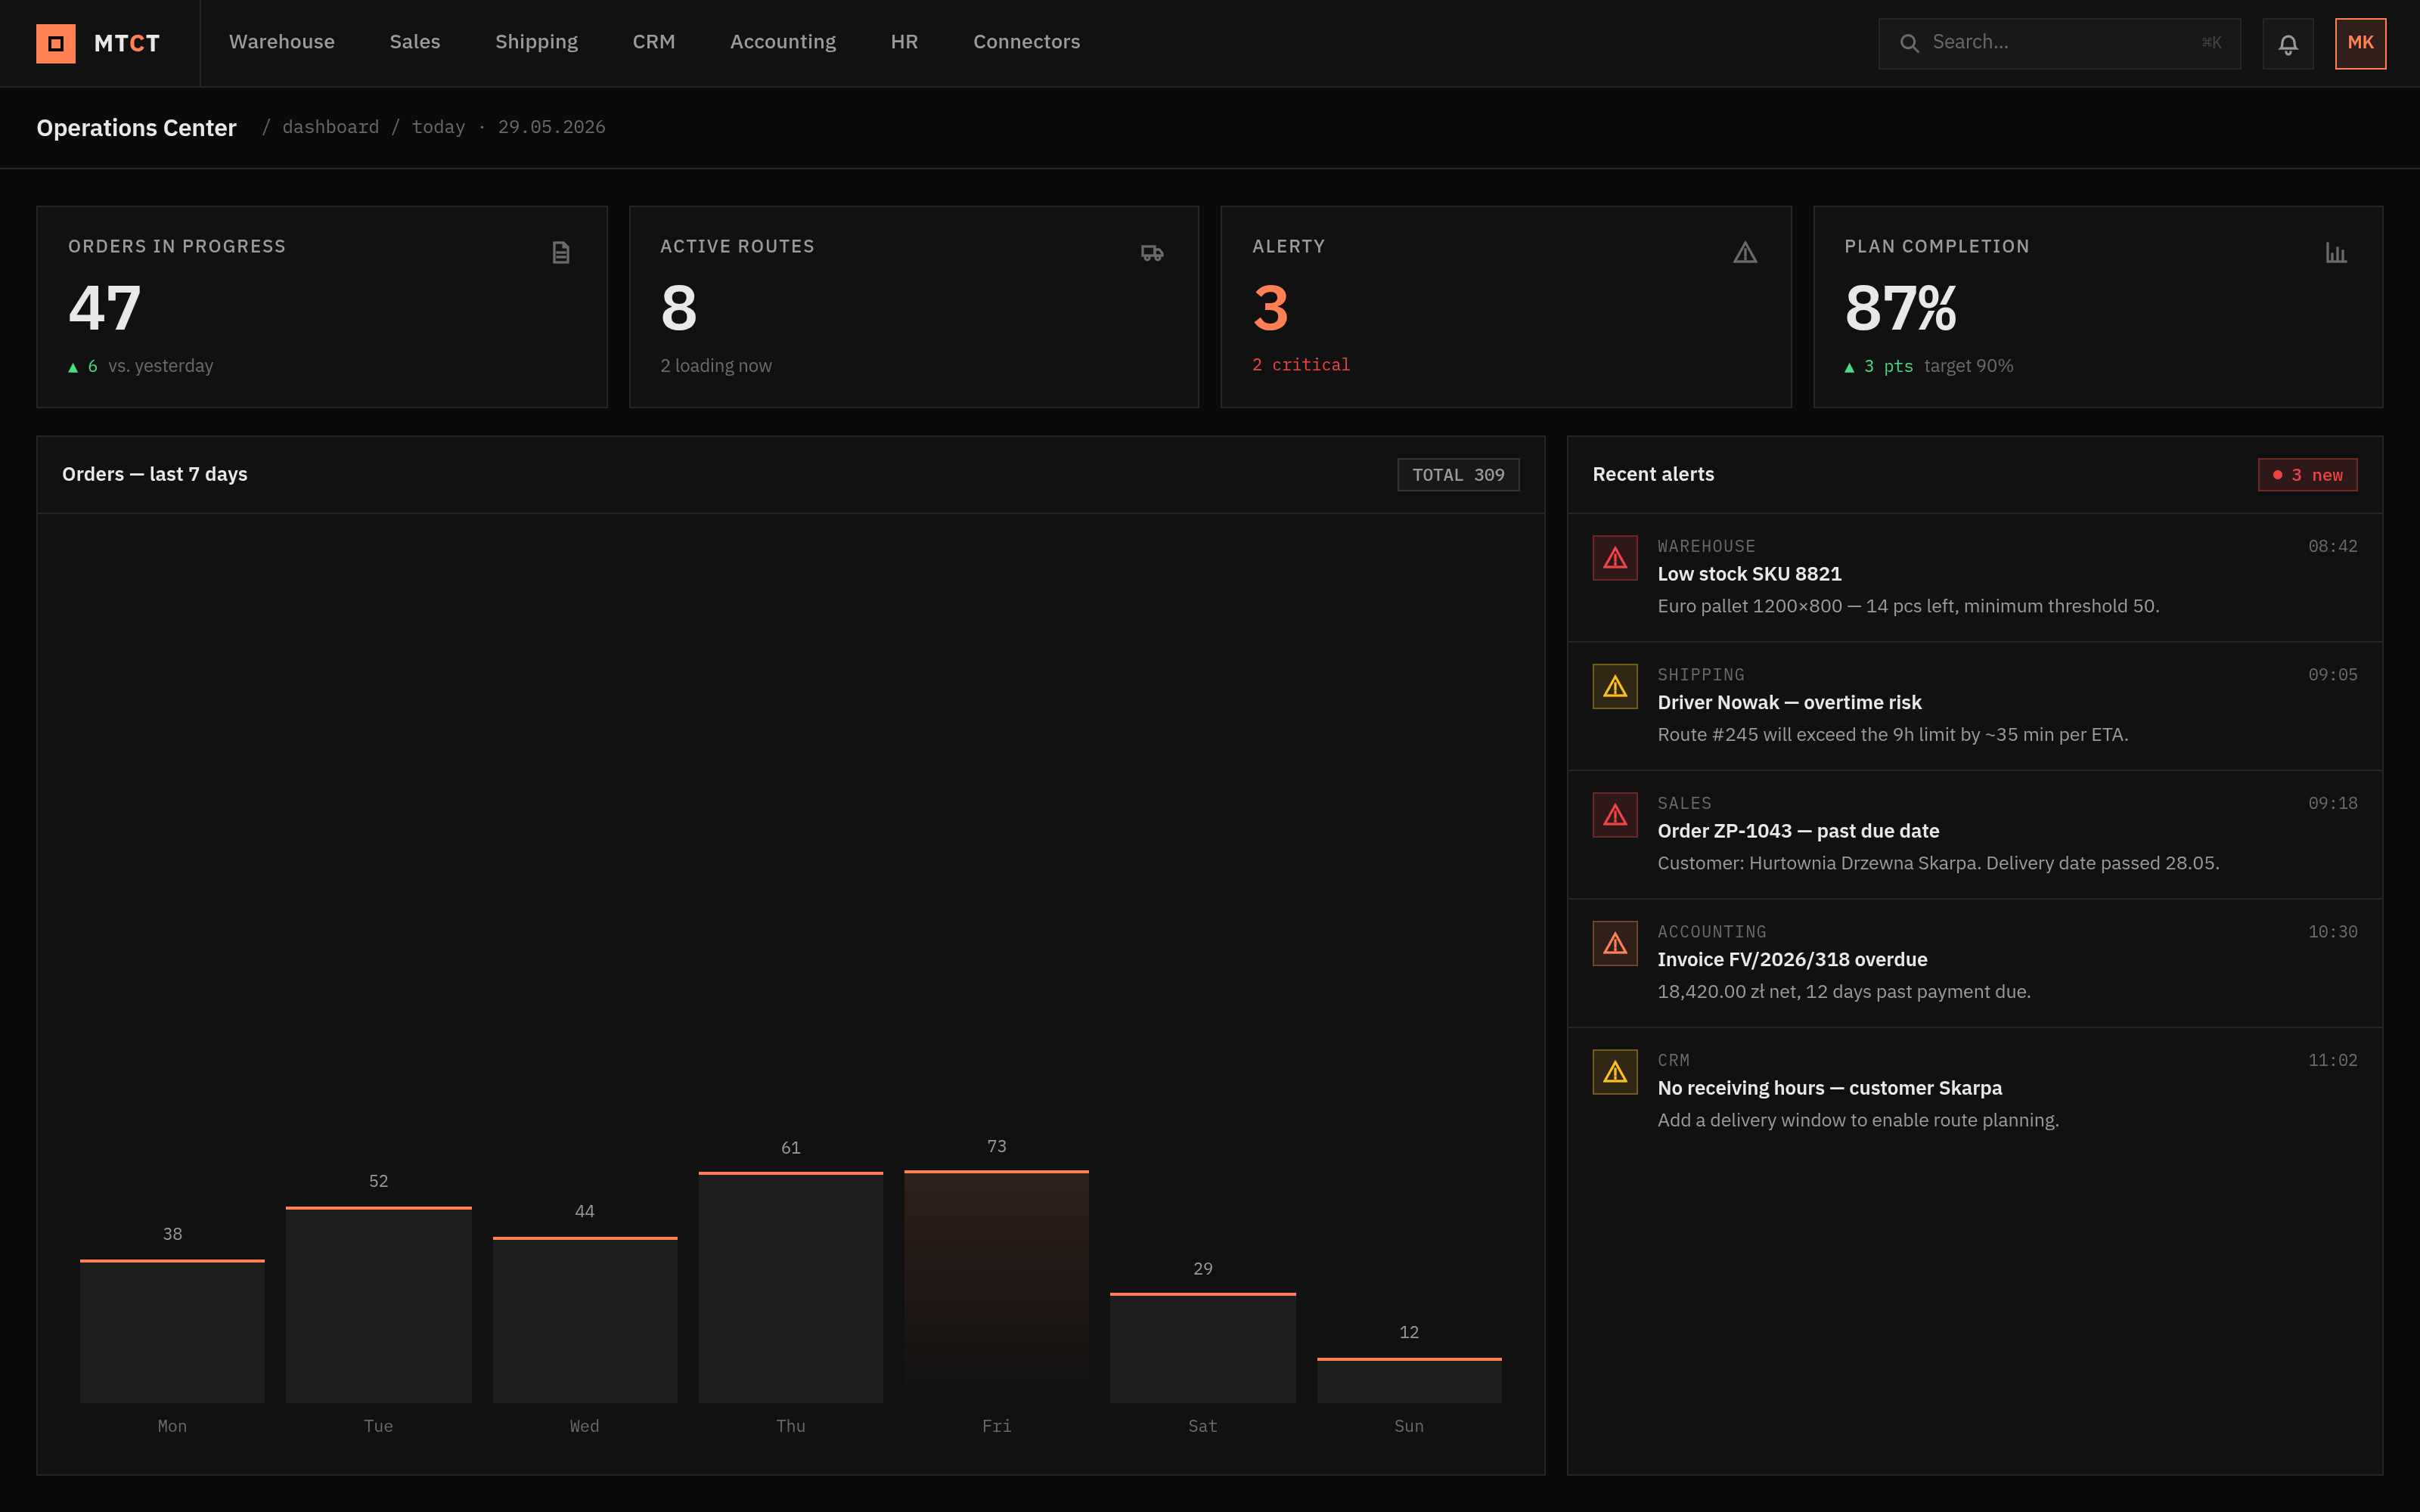Open the Connectors menu
The height and width of the screenshot is (1512, 2420).
click(1026, 42)
